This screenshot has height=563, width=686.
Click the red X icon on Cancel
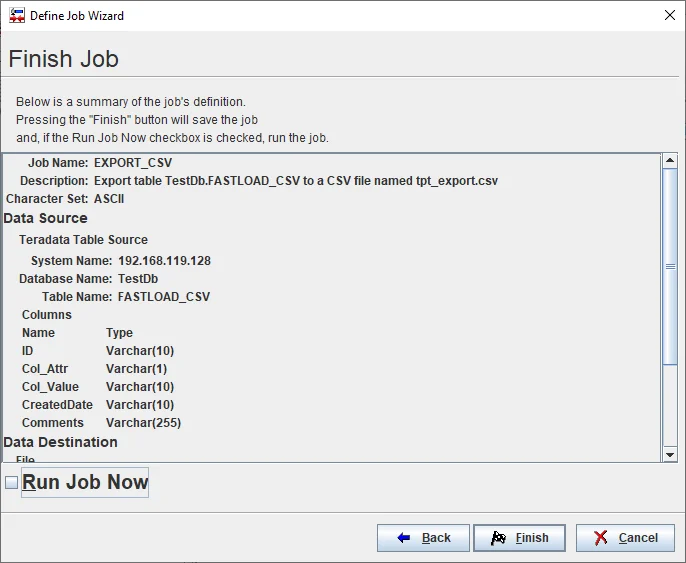(x=601, y=538)
